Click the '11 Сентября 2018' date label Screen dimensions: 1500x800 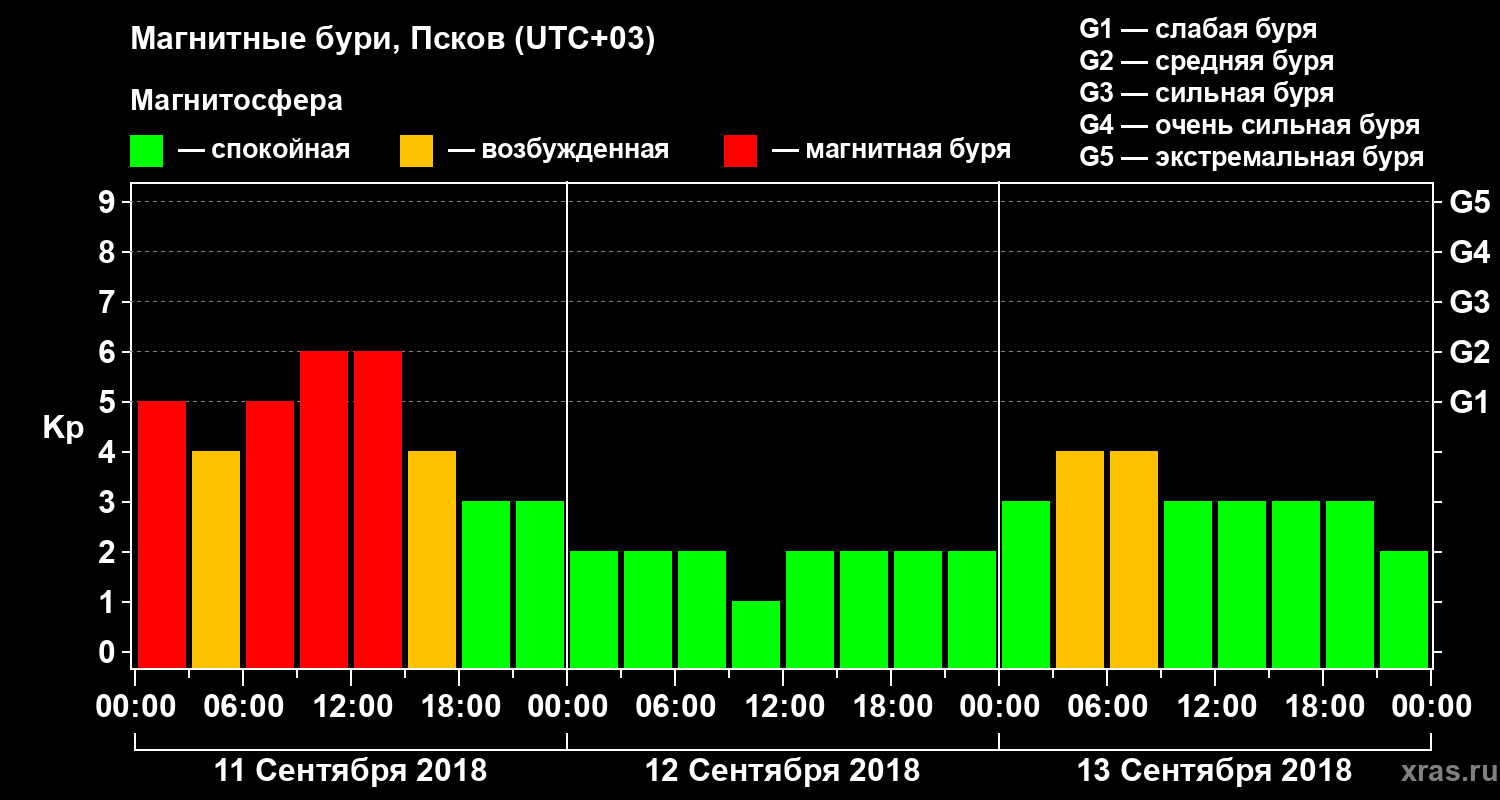(351, 771)
